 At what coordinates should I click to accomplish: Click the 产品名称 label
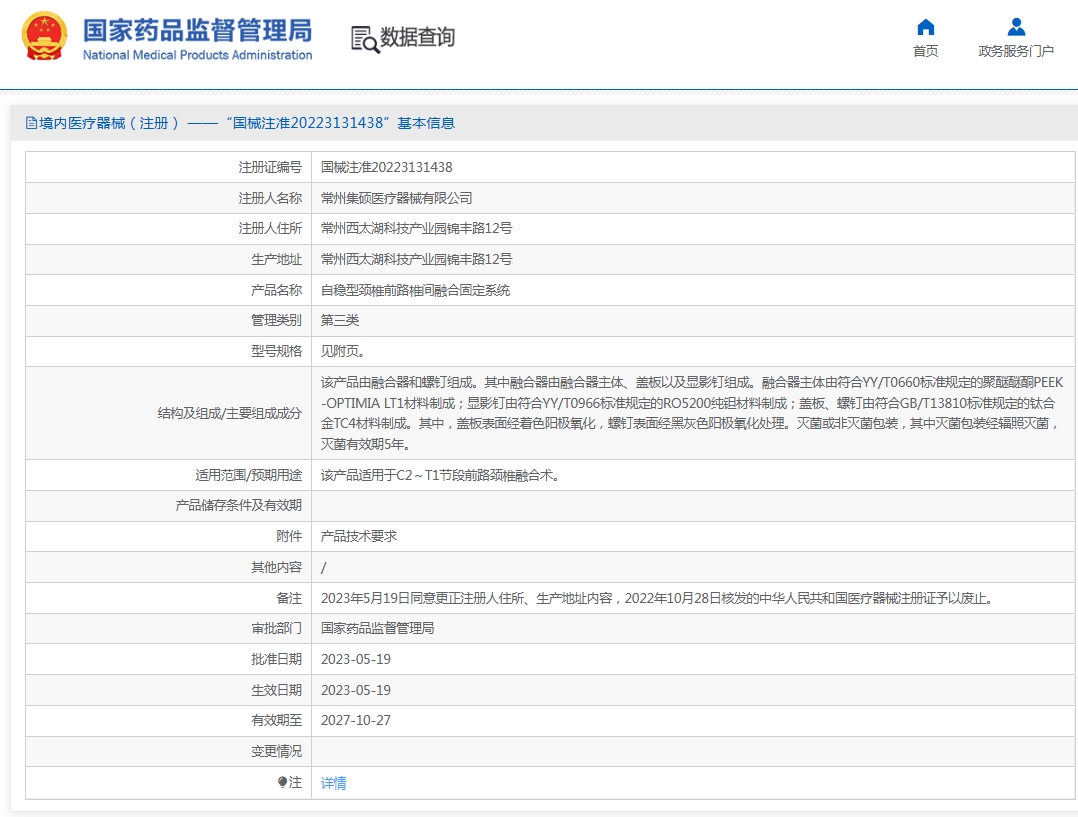click(276, 290)
